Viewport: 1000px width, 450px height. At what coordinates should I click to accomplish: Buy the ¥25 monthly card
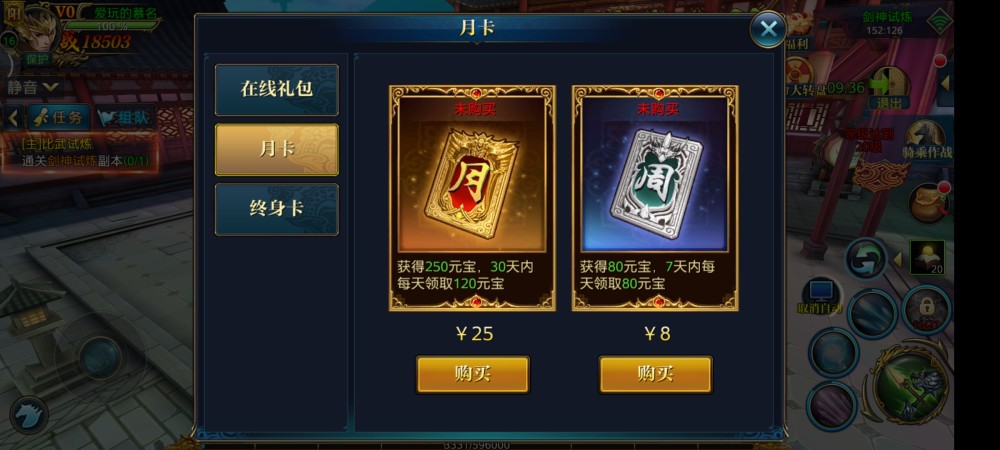473,374
